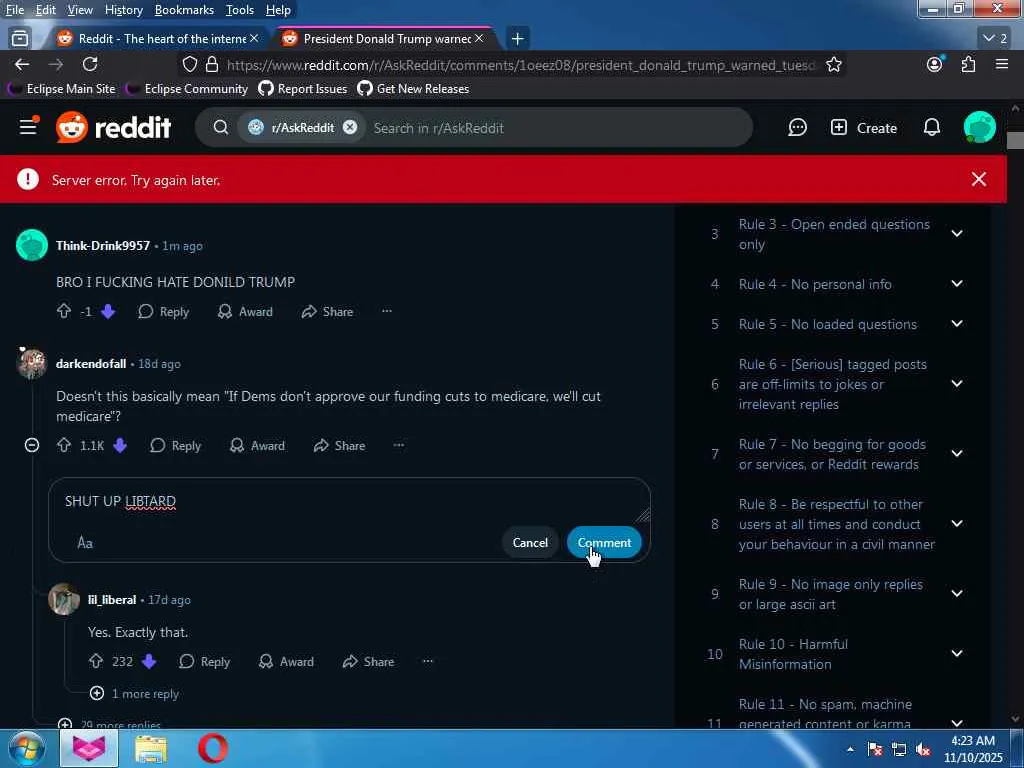This screenshot has width=1024, height=768.
Task: Open a new browser tab
Action: (x=517, y=39)
